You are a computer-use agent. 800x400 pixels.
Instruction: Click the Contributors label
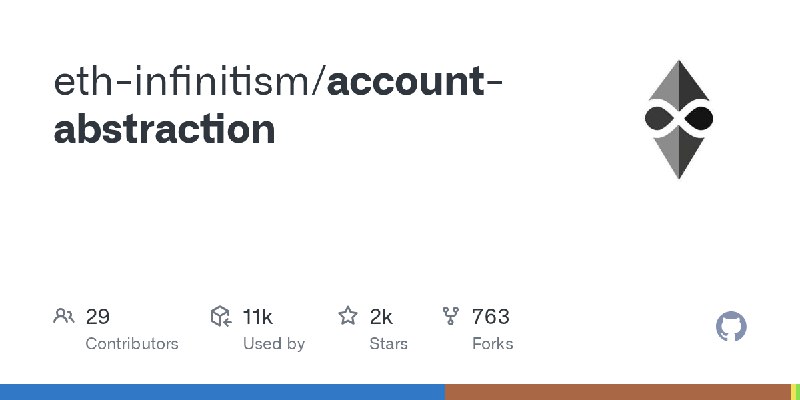pos(132,343)
